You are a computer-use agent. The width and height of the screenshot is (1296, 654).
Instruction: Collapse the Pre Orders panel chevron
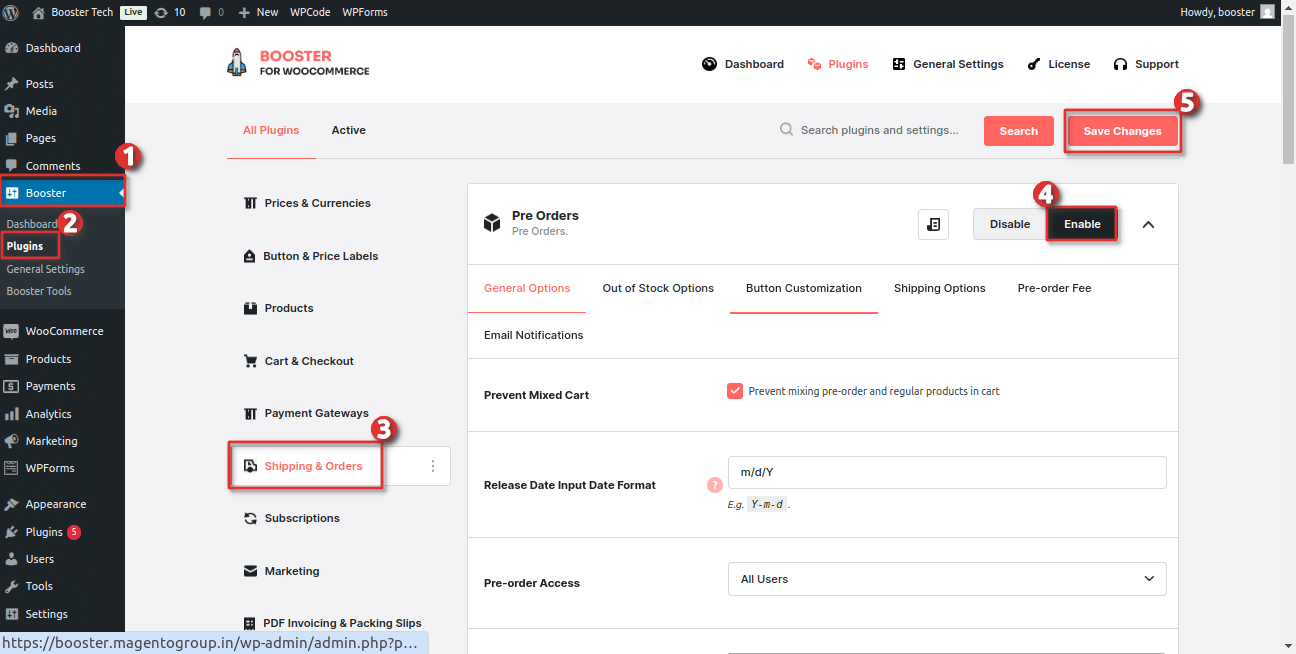pyautogui.click(x=1148, y=224)
